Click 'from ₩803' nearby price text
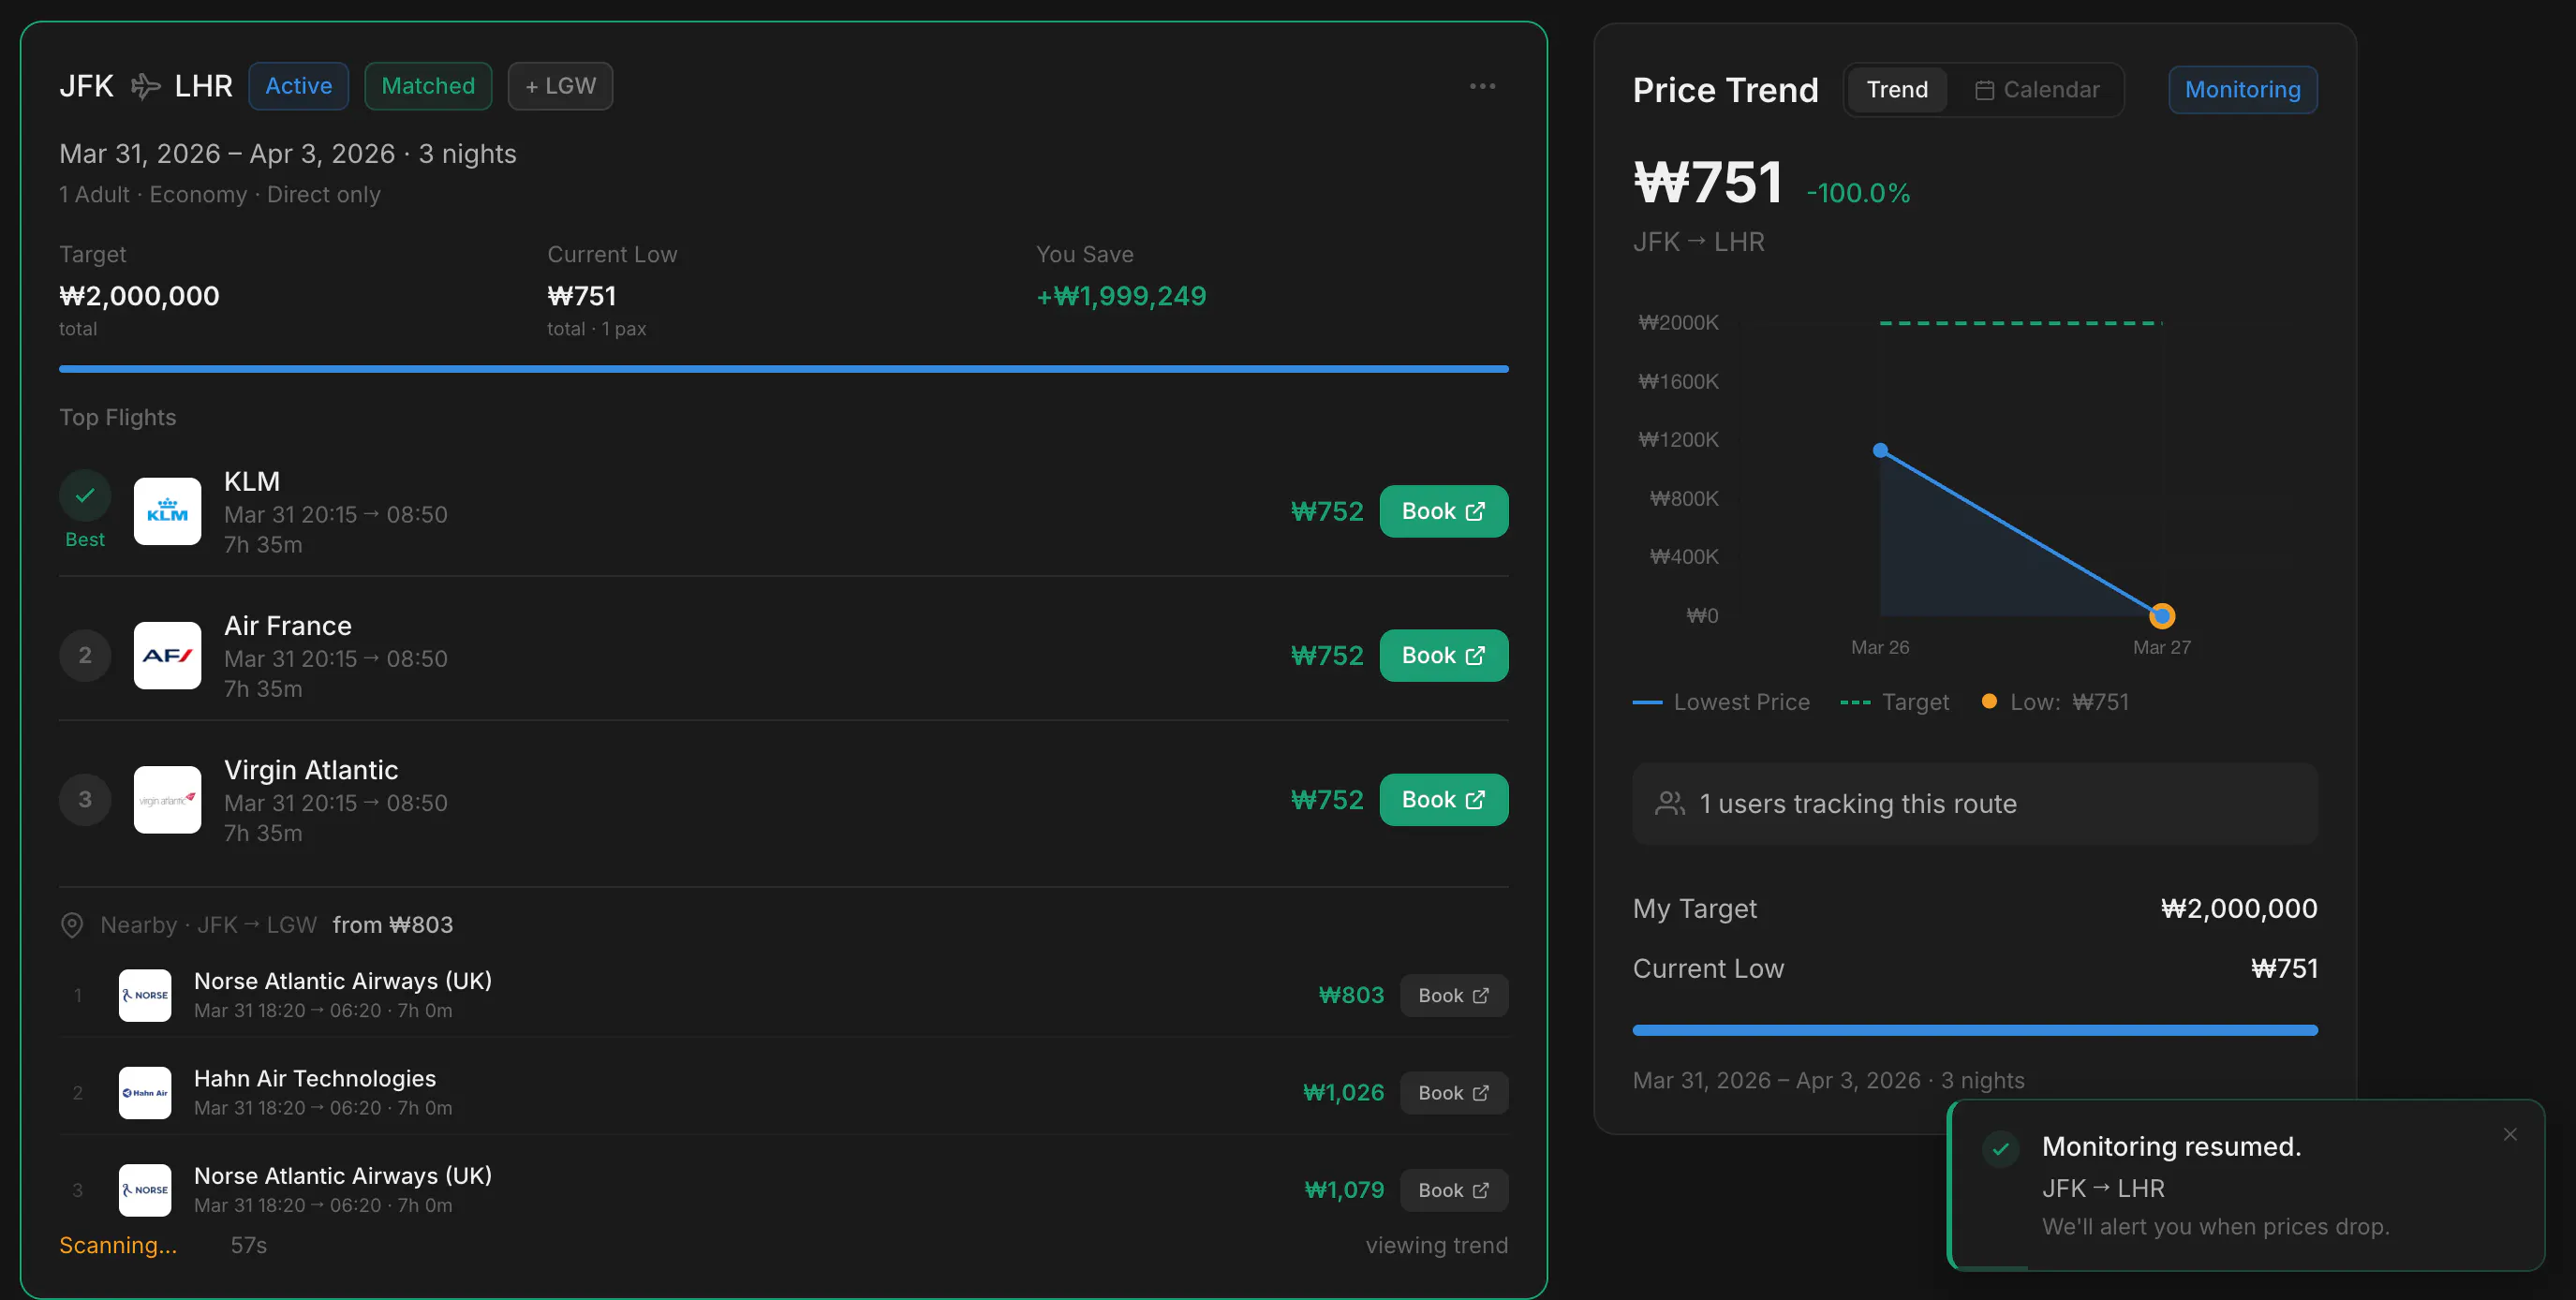The width and height of the screenshot is (2576, 1300). click(392, 925)
